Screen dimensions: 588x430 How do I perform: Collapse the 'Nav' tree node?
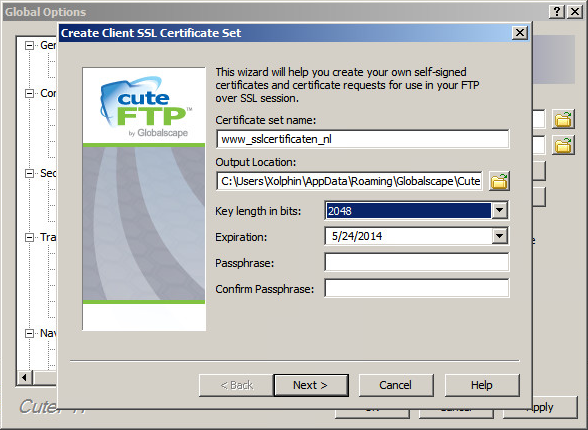point(29,333)
